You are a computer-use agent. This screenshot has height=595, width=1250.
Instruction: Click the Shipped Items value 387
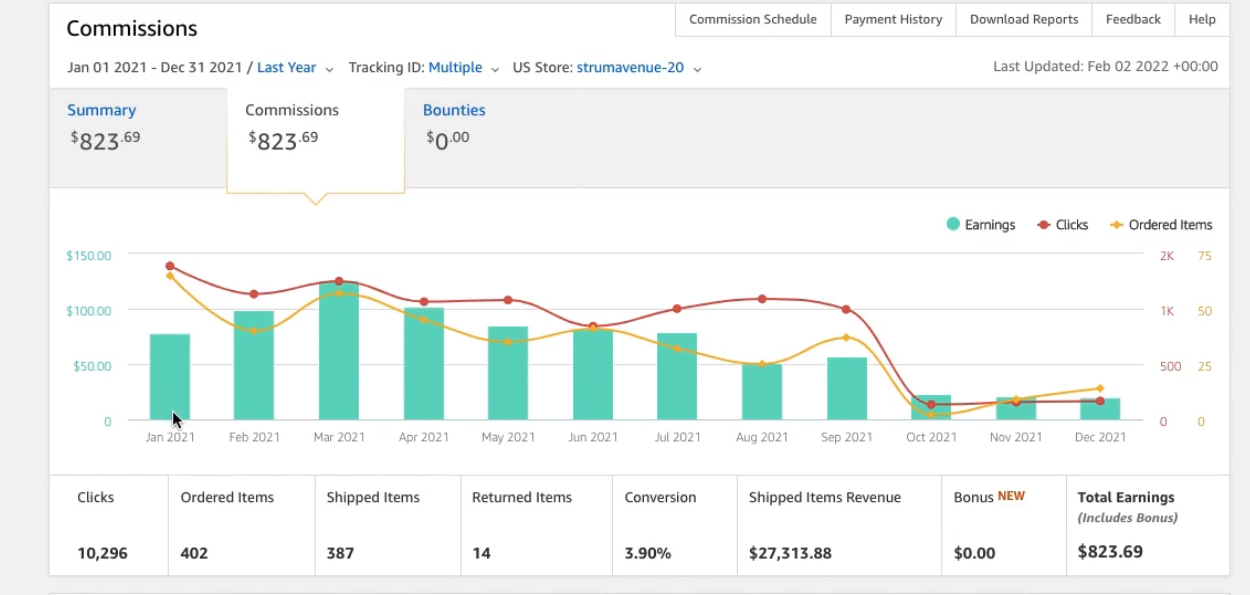coord(340,553)
